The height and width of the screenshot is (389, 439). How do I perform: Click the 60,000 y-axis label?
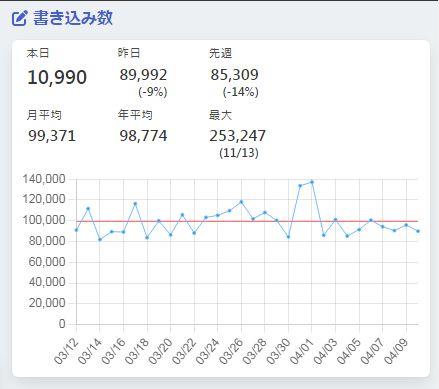pyautogui.click(x=46, y=262)
